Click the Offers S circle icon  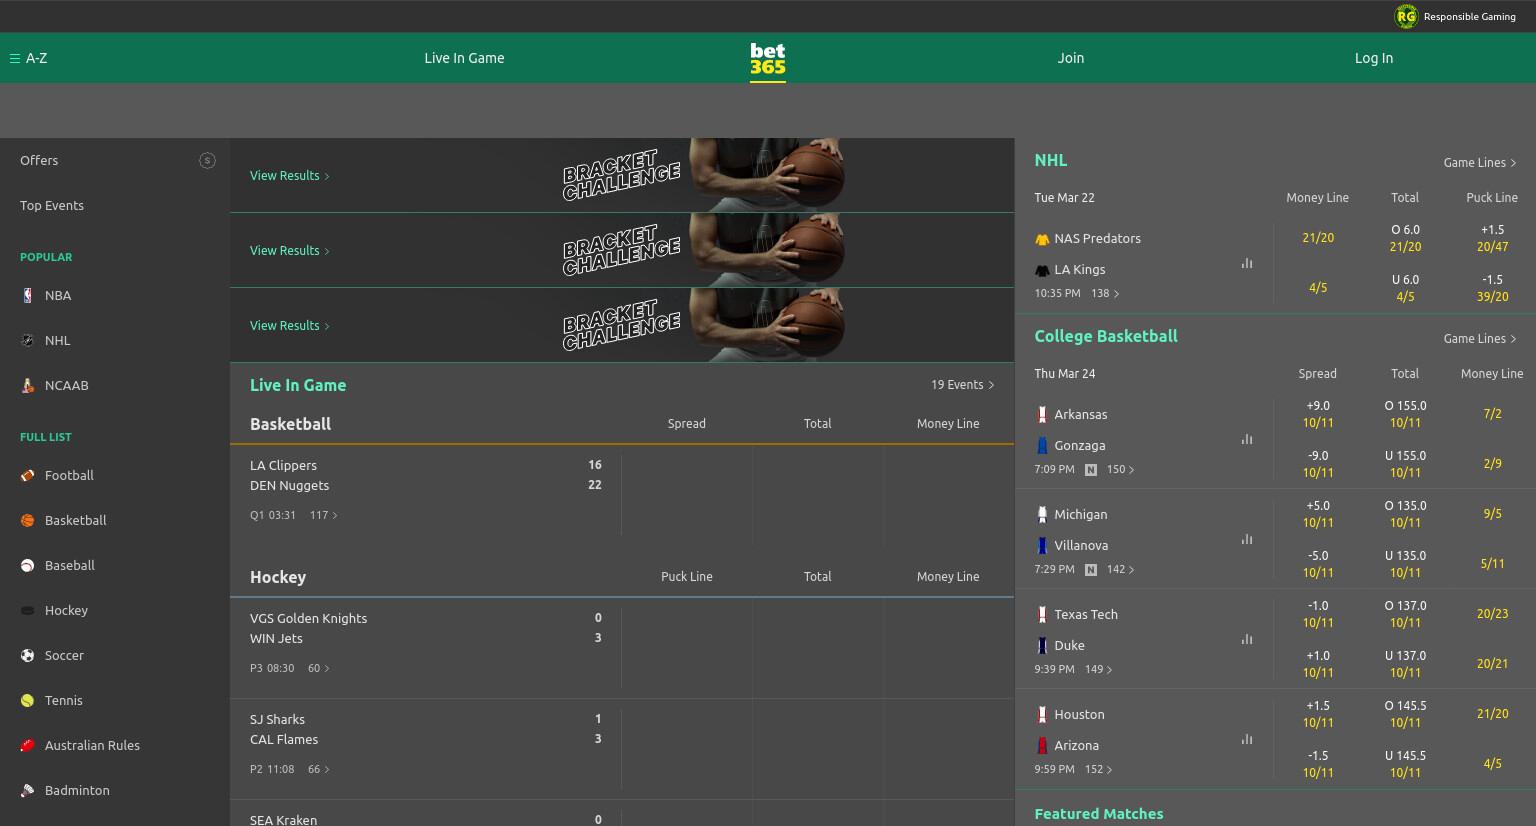[207, 161]
